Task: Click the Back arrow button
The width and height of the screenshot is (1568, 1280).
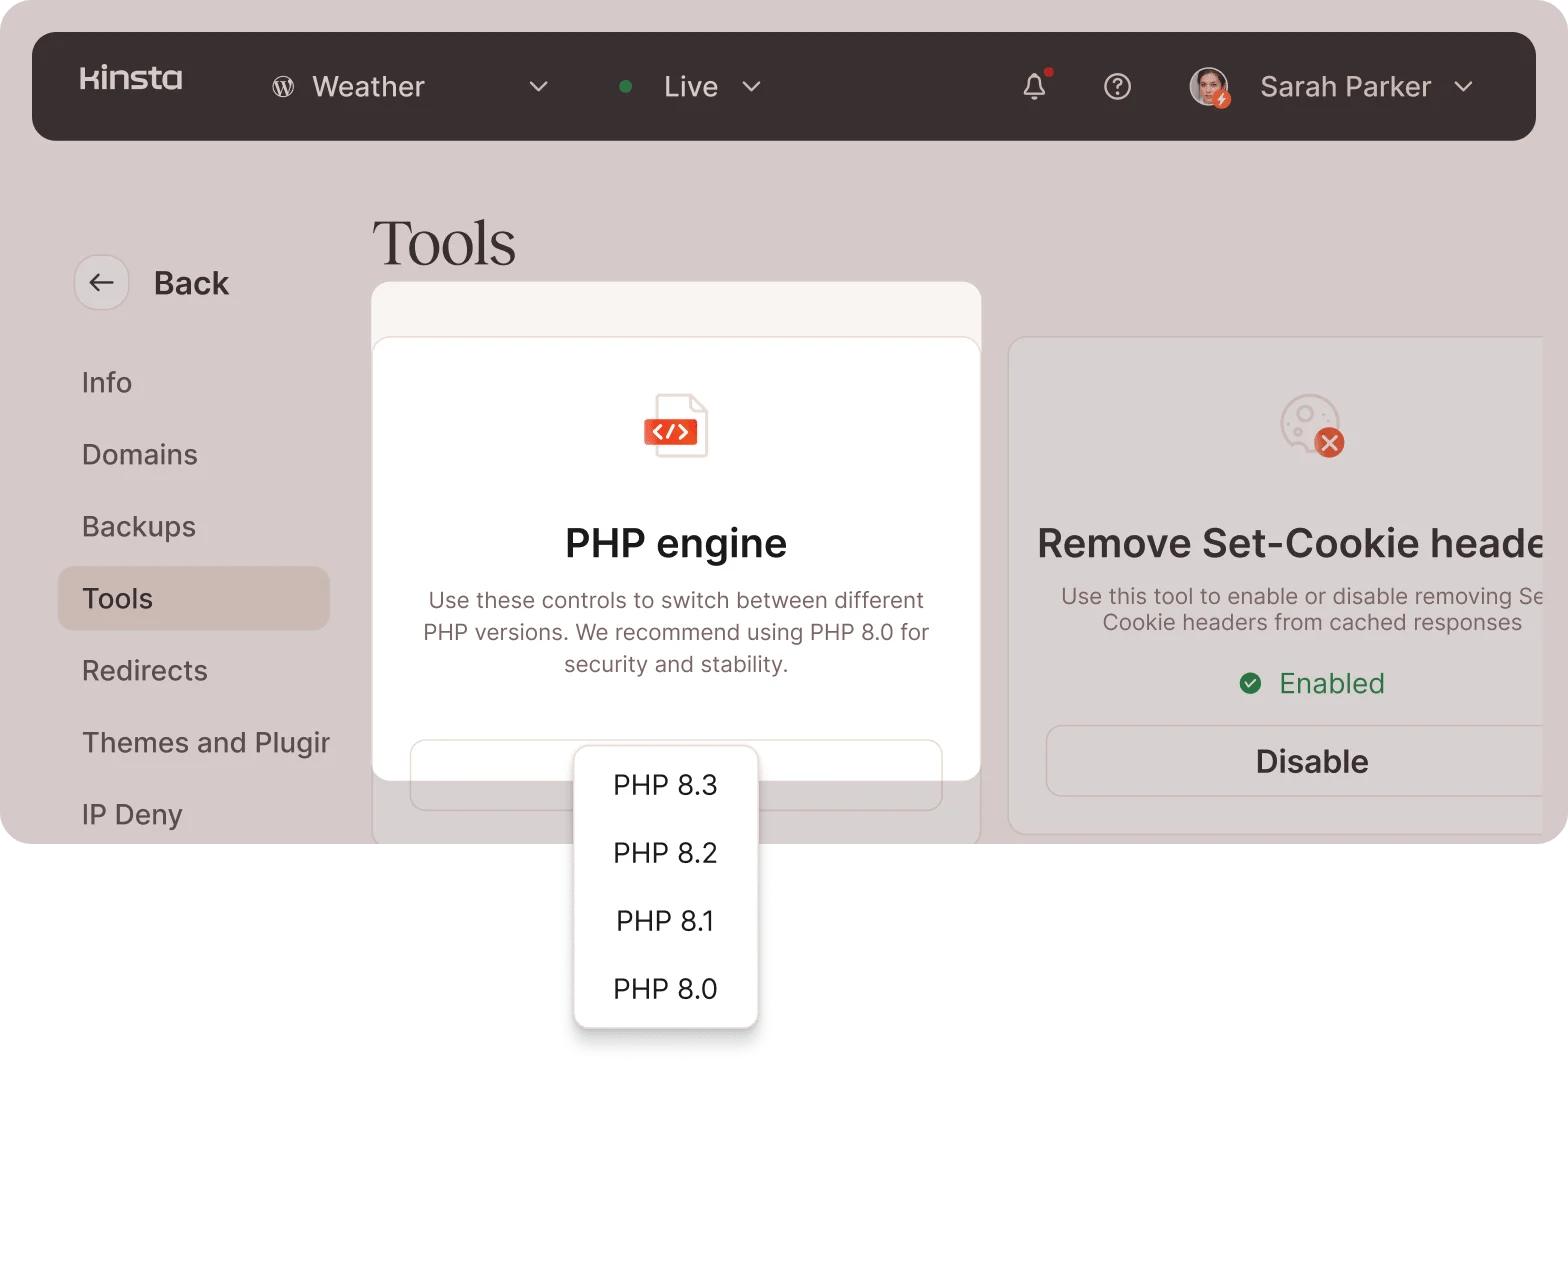Action: pyautogui.click(x=101, y=283)
